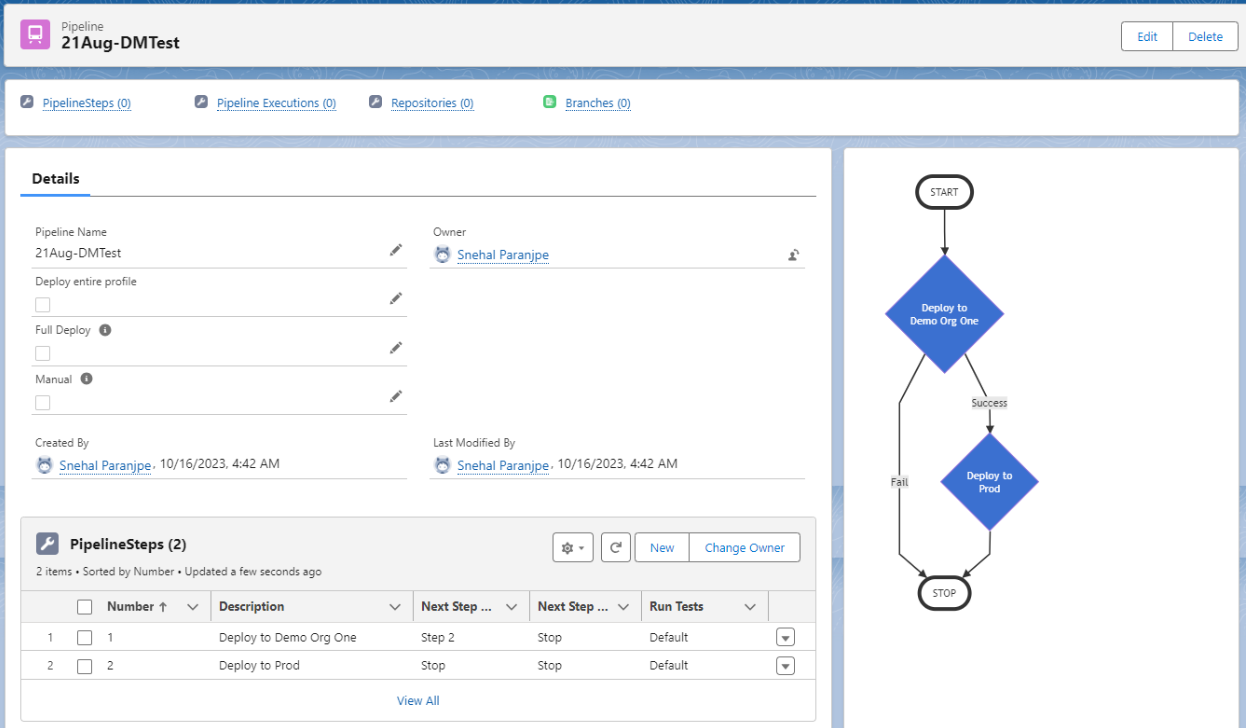Open Run Tests column dropdown
This screenshot has height=728, width=1246.
pos(750,607)
